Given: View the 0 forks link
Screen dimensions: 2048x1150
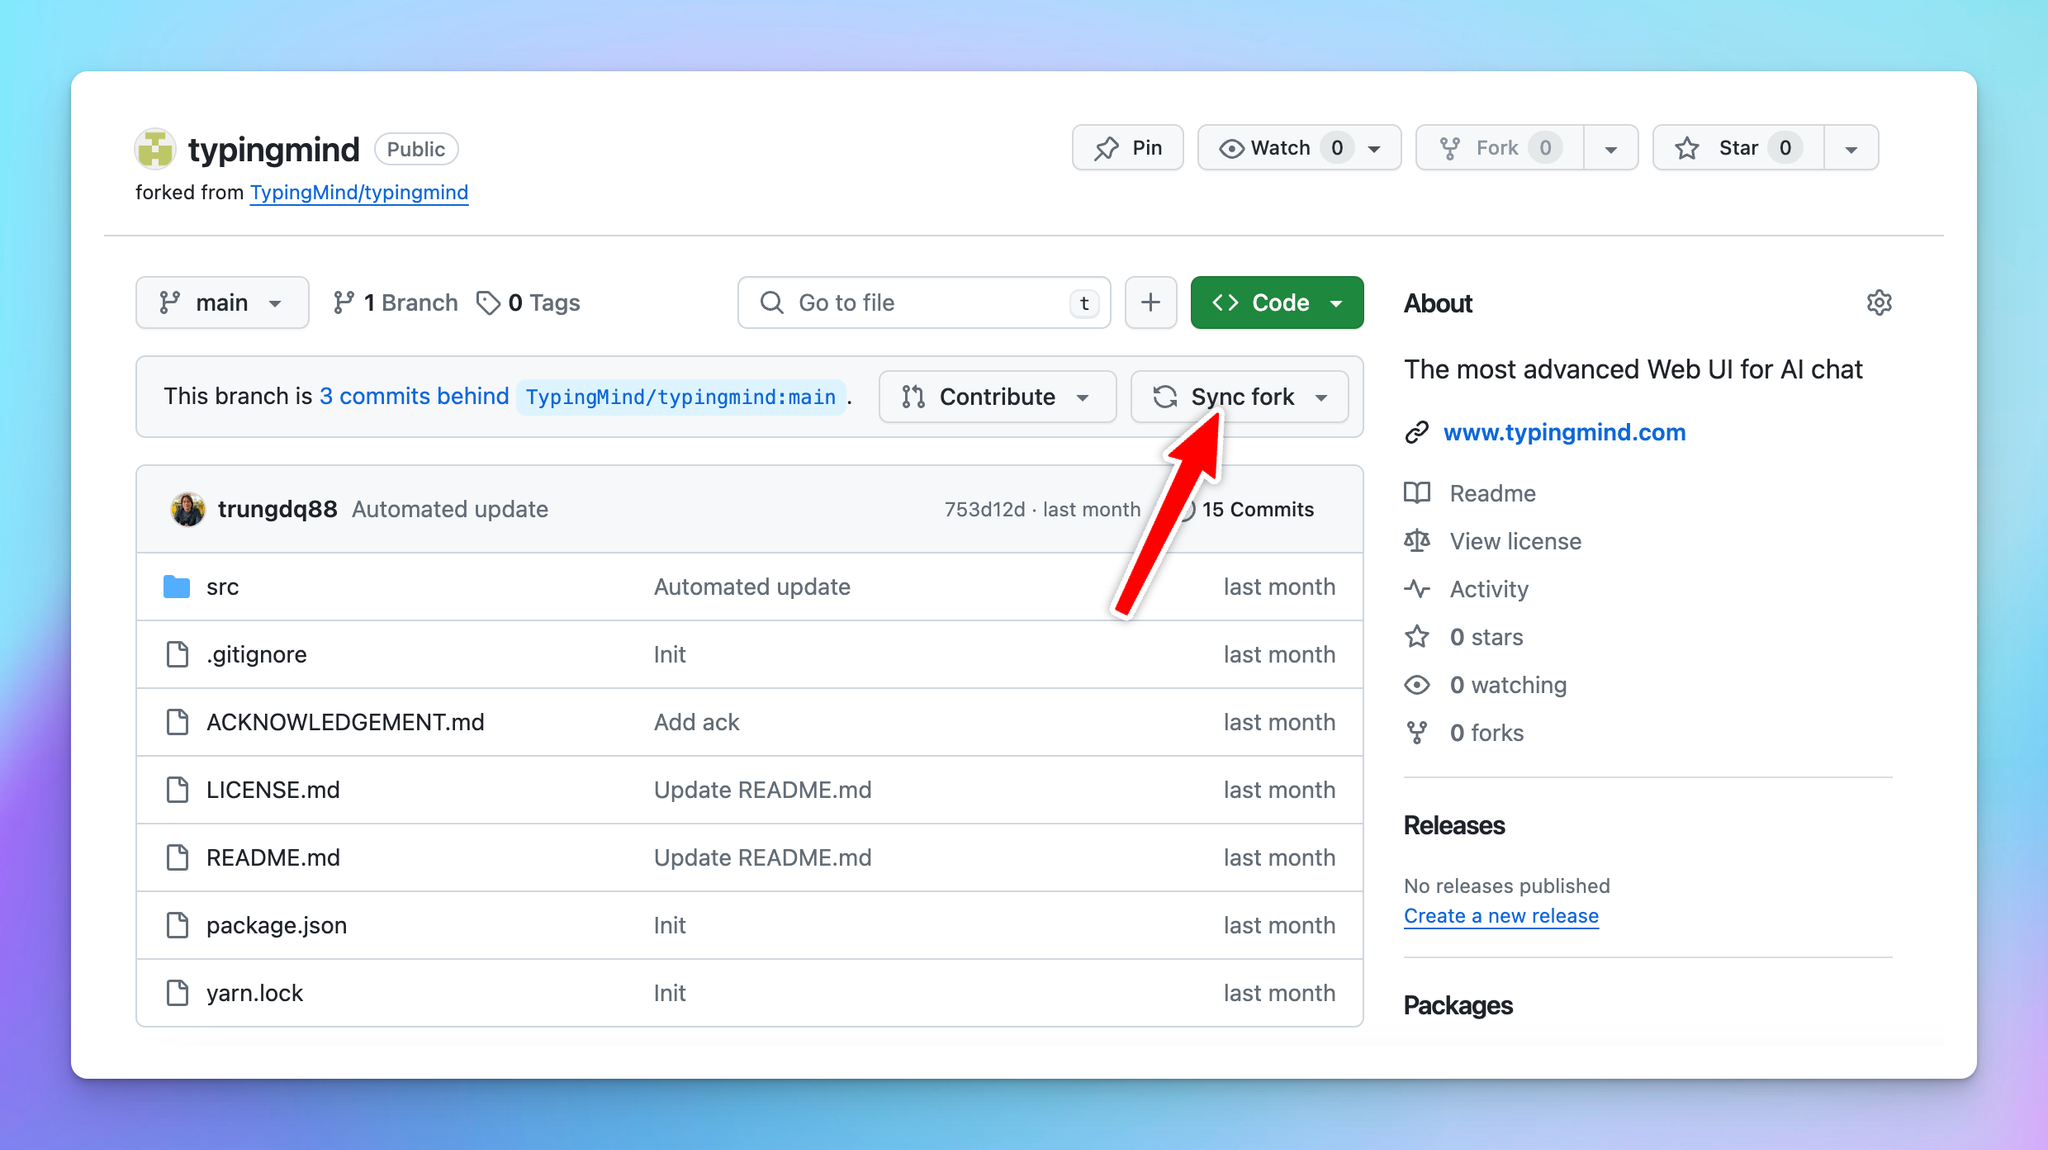Looking at the screenshot, I should coord(1486,733).
